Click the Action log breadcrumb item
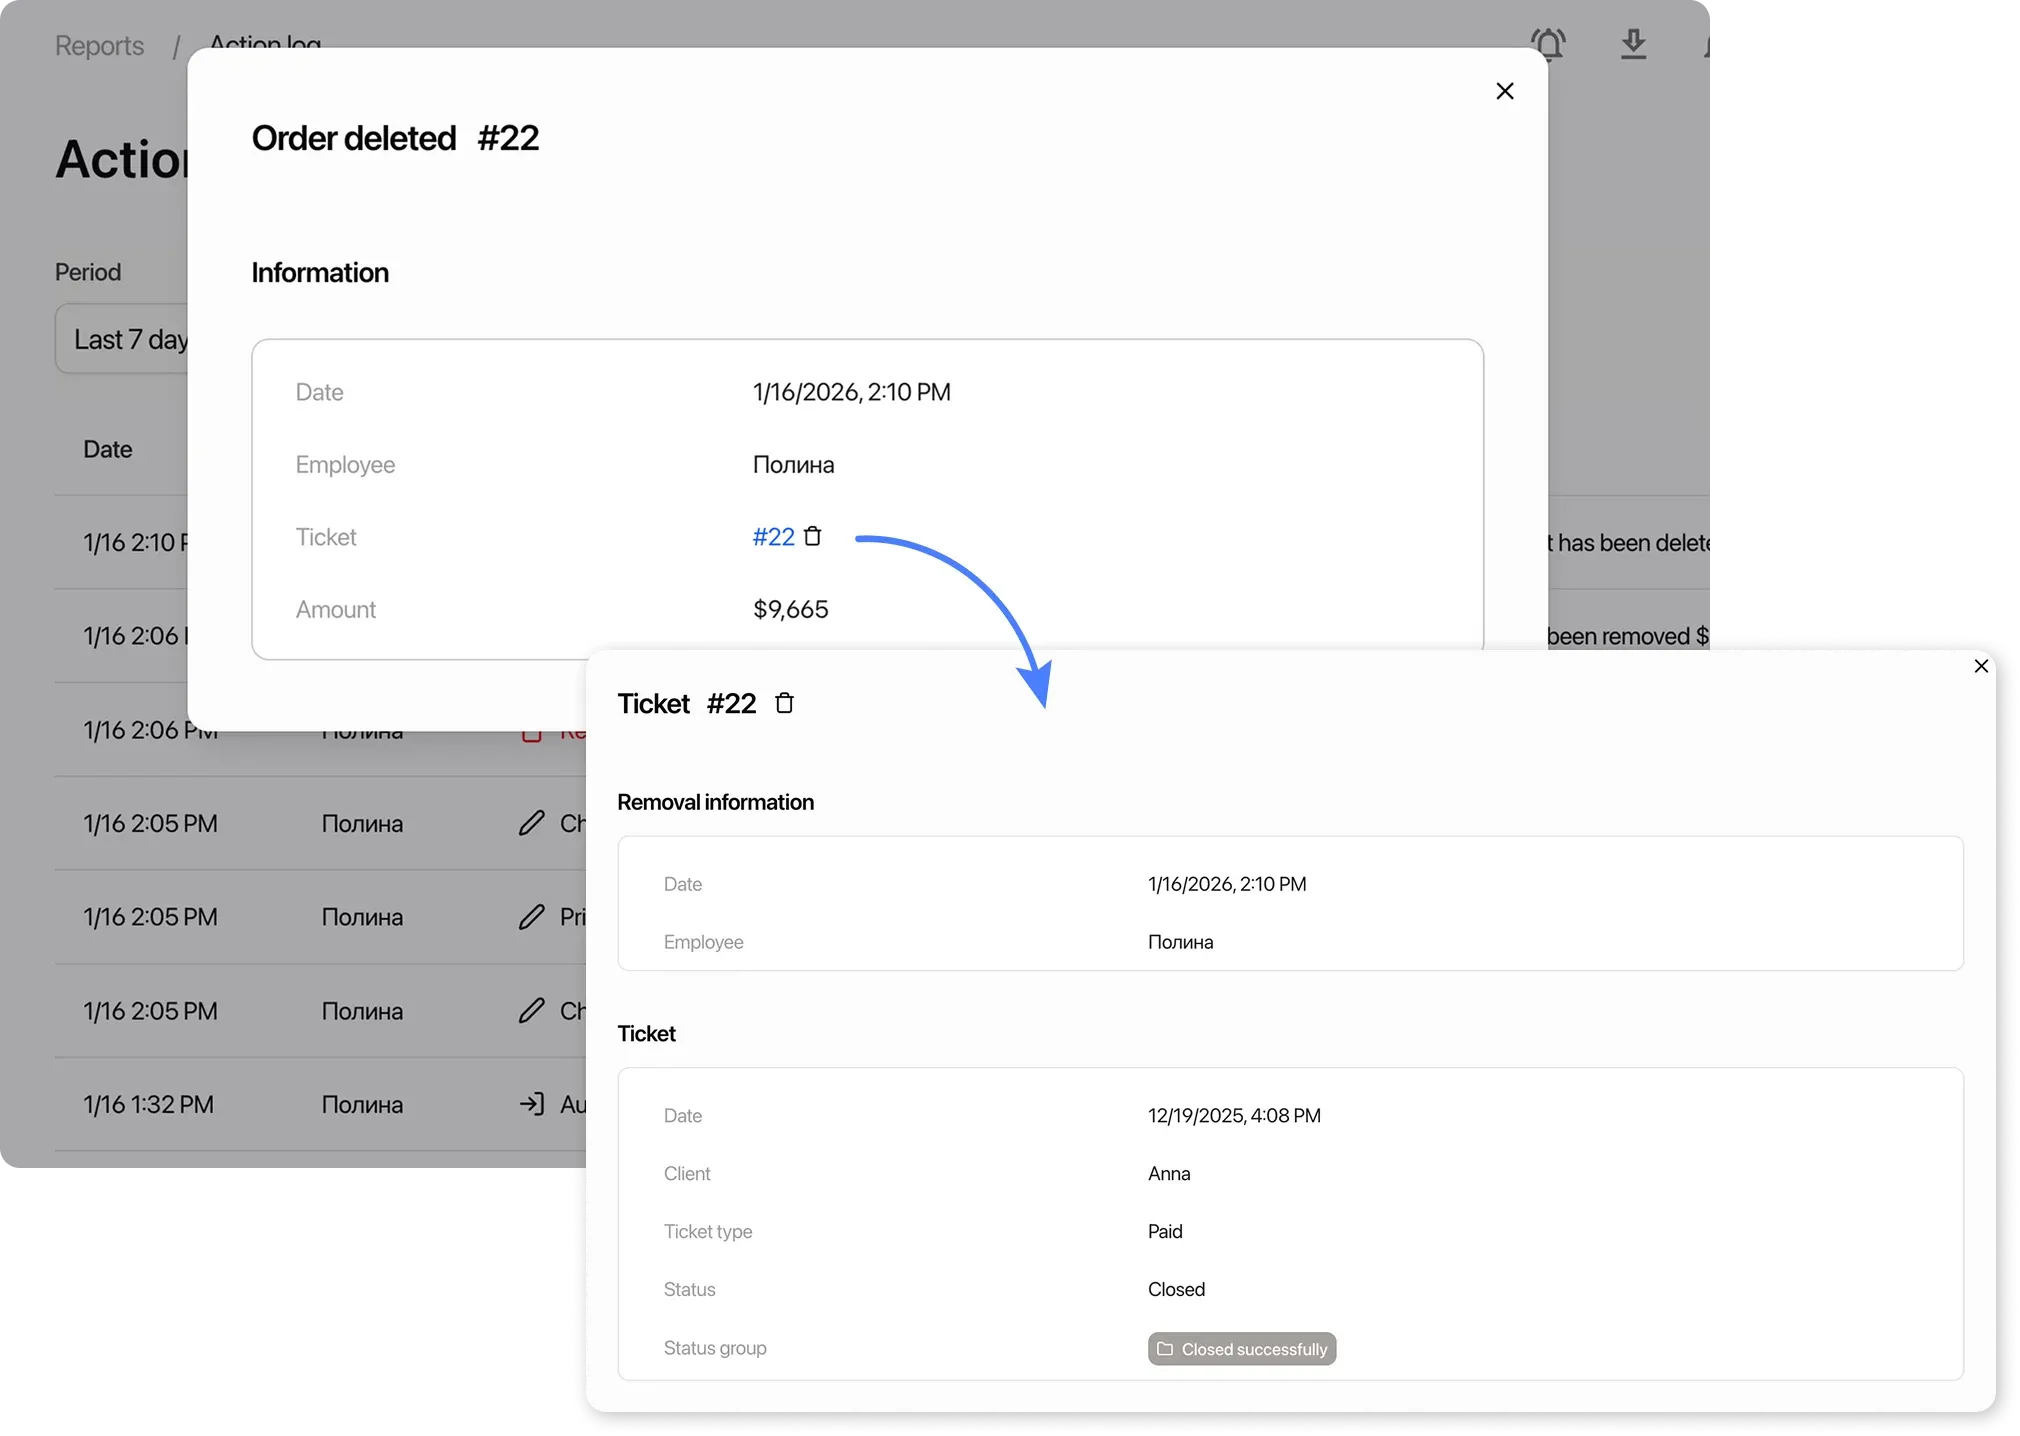Screen dimensions: 2020x1436 click(265, 42)
